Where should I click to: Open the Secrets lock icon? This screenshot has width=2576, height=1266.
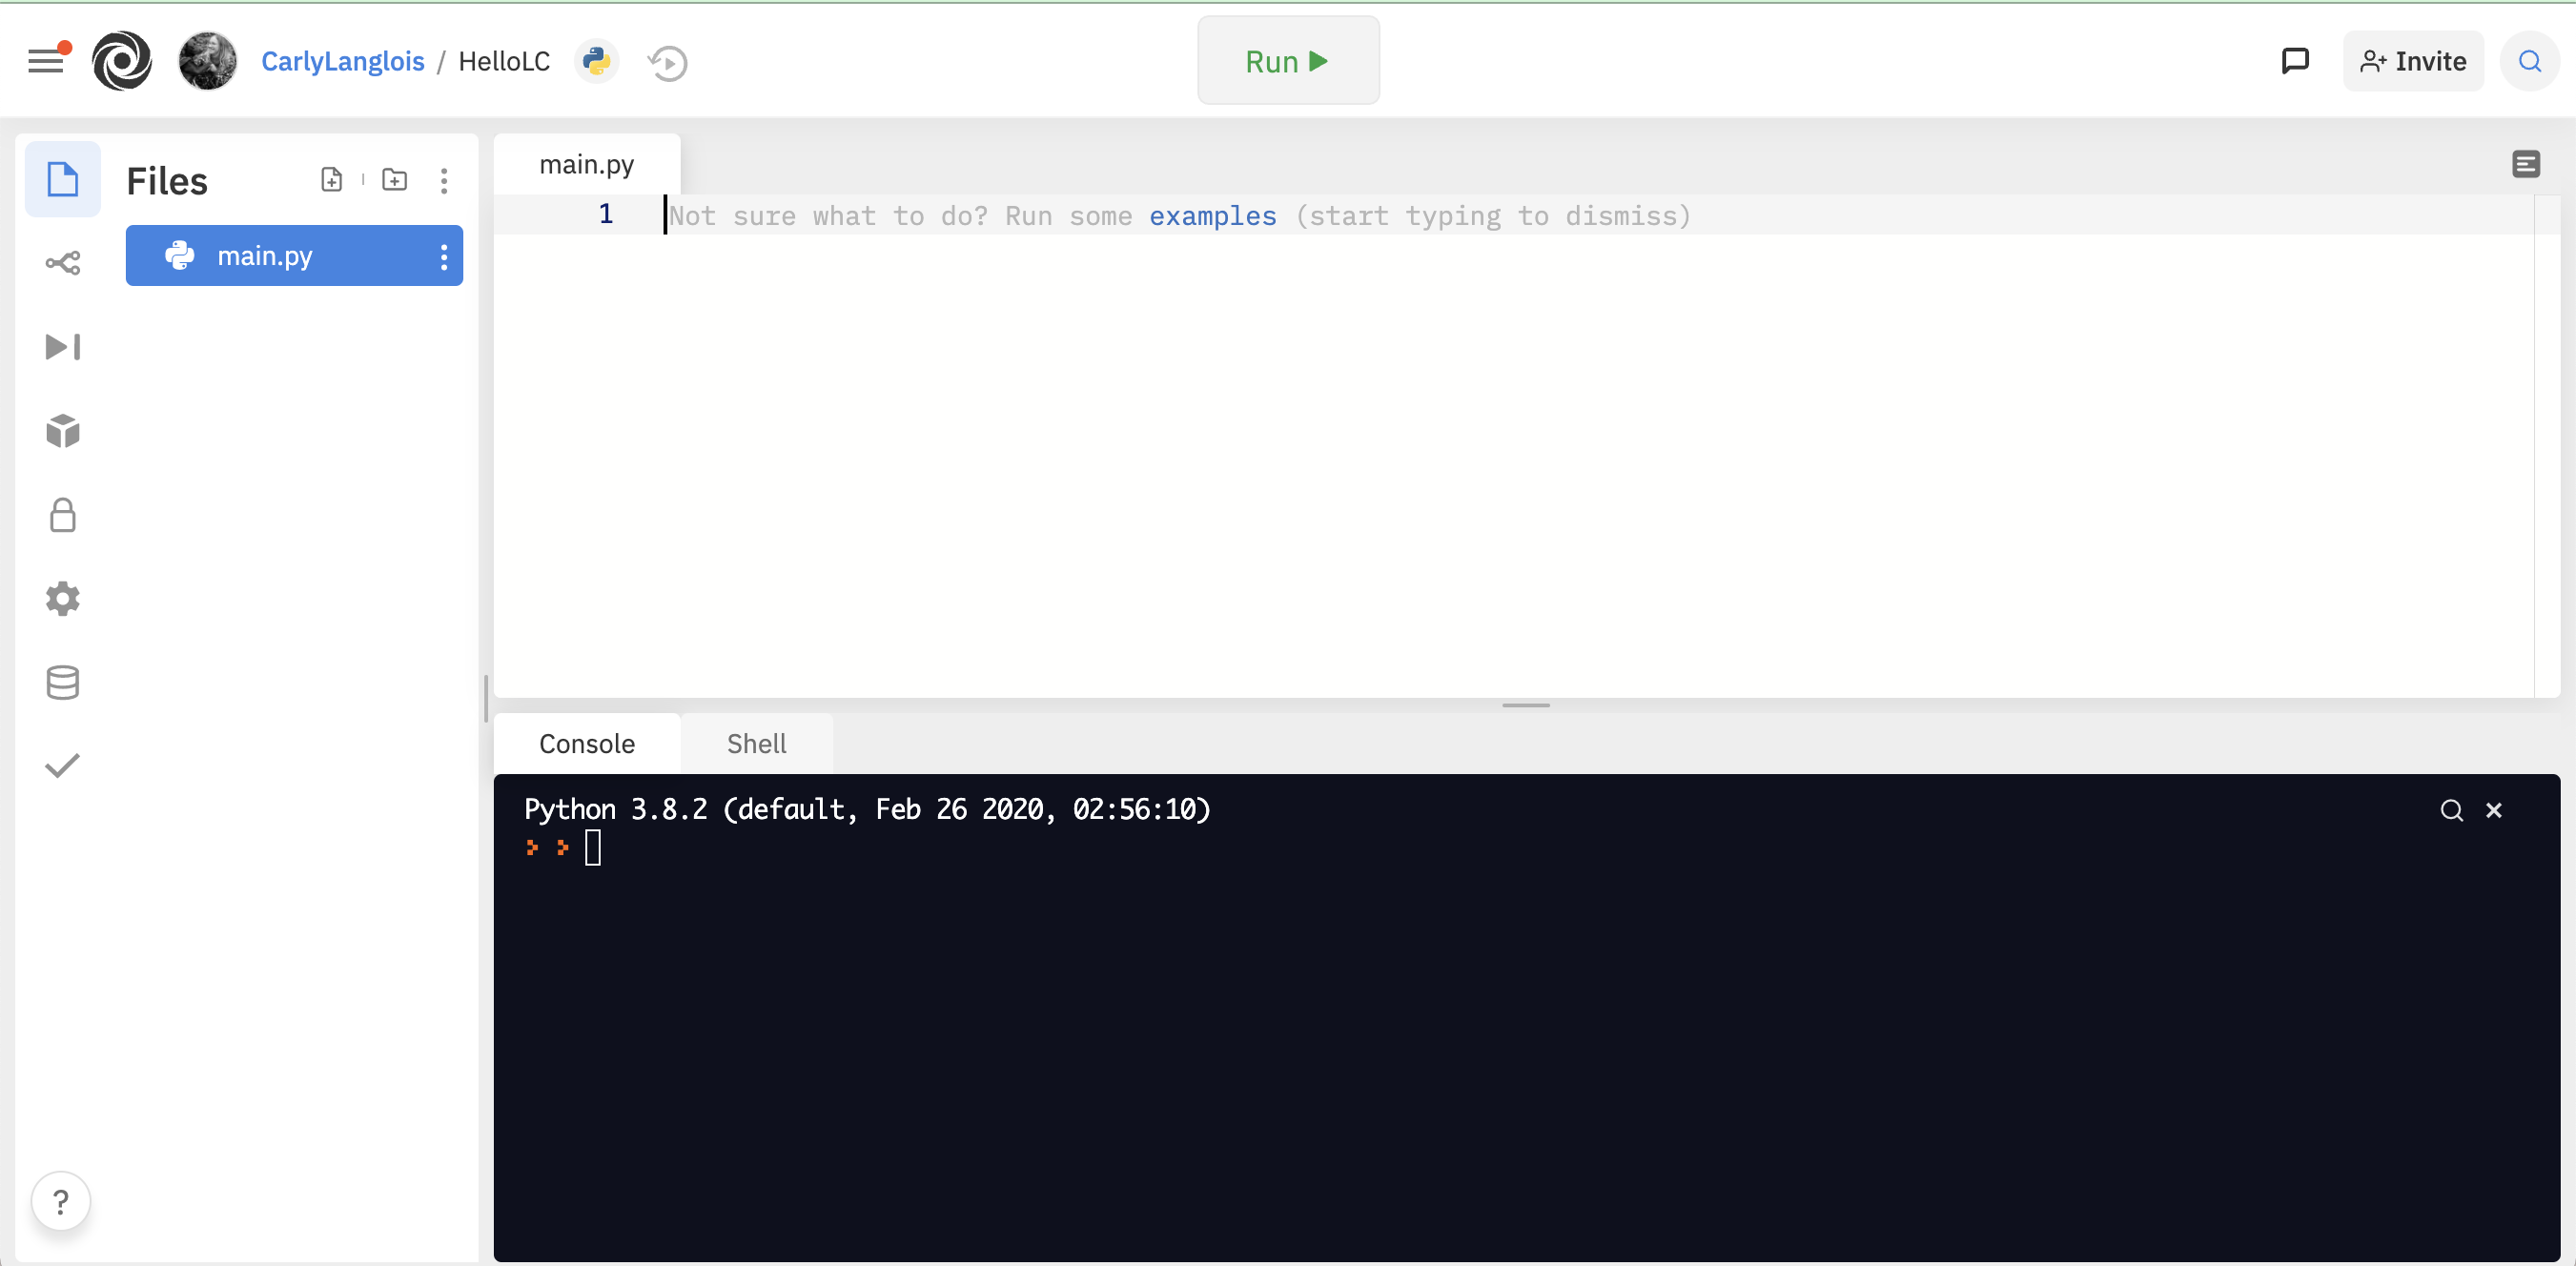click(x=62, y=515)
